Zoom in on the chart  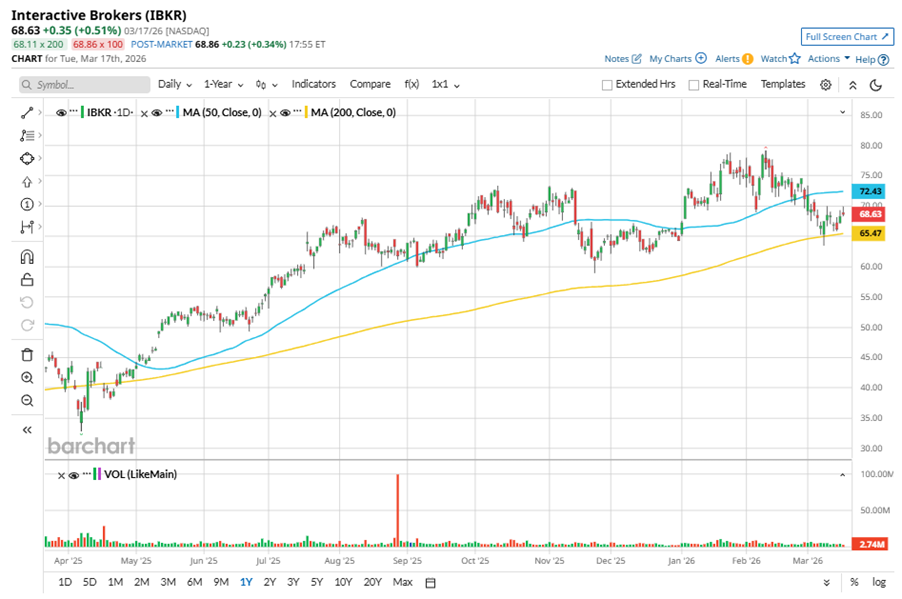click(27, 377)
